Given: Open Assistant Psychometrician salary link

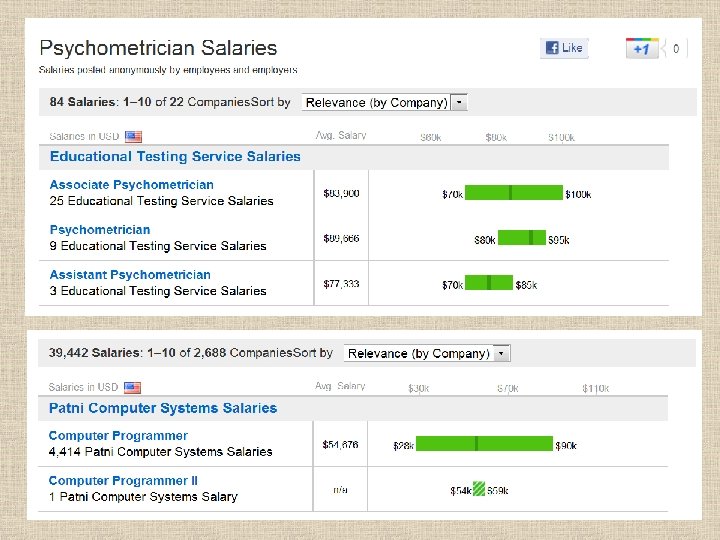Looking at the screenshot, I should point(130,275).
